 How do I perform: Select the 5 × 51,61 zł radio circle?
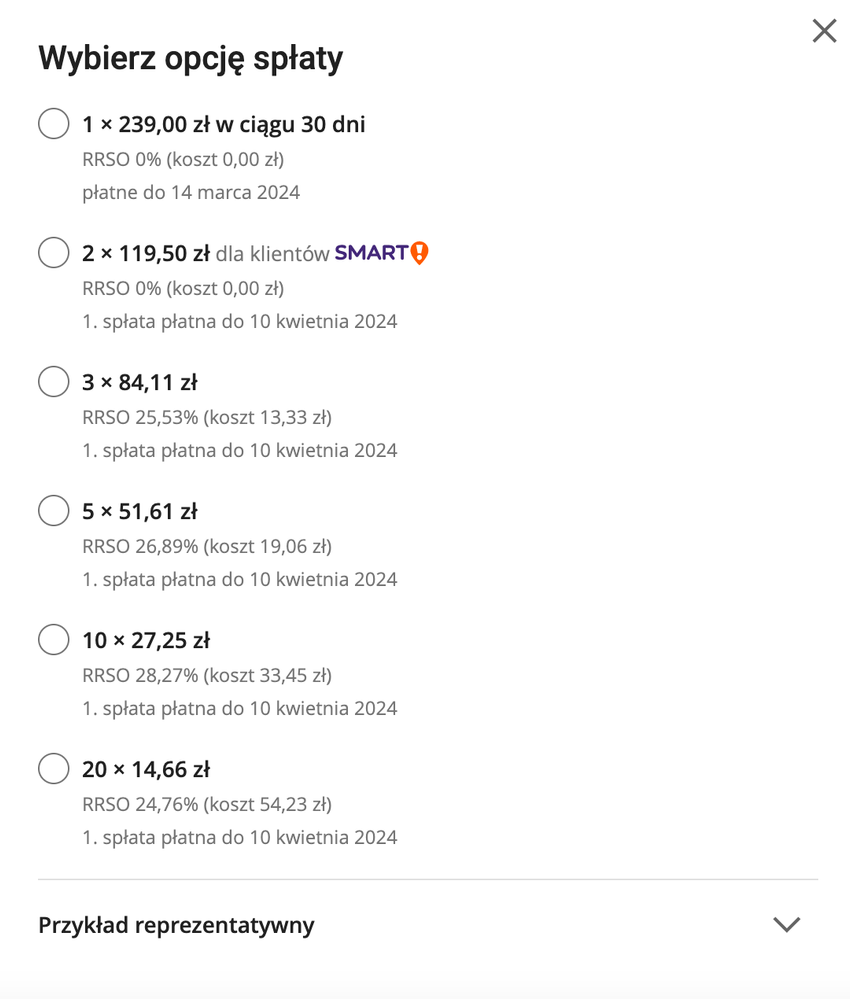coord(53,511)
